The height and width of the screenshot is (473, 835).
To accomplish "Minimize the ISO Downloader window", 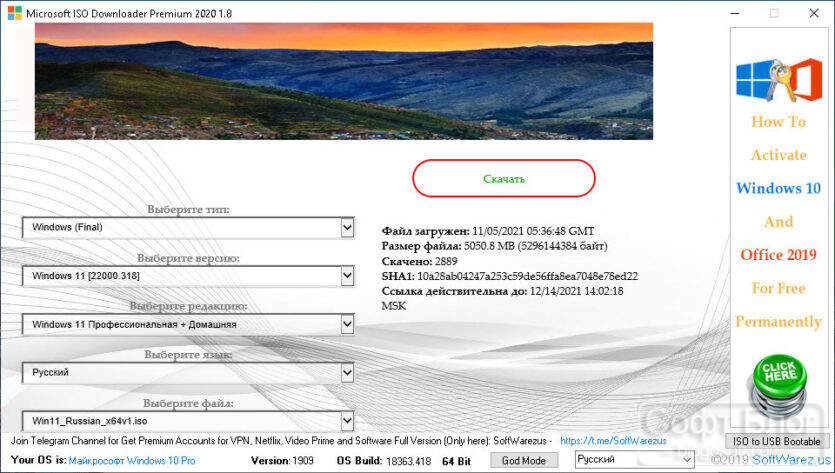I will [735, 13].
